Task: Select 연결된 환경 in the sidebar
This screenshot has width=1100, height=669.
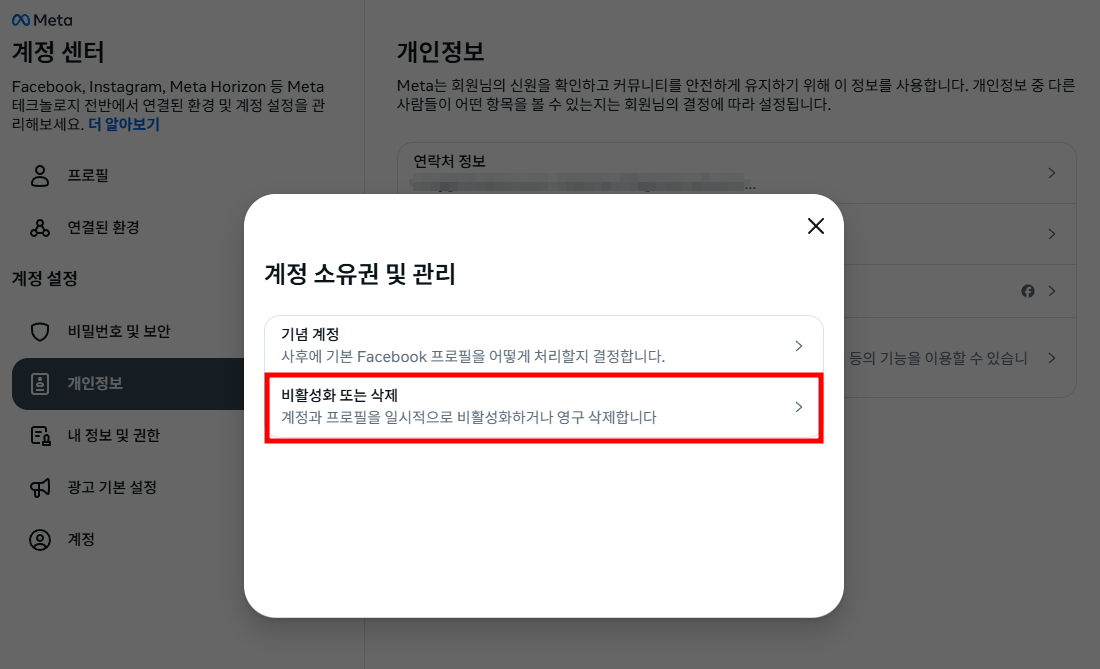Action: coord(128,227)
